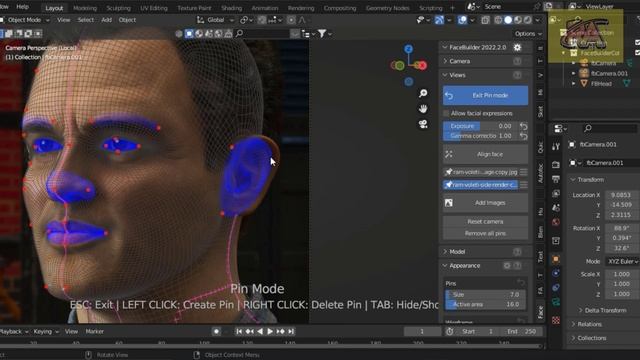640x360 pixels.
Task: Open options menu for side render view
Action: pos(524,185)
